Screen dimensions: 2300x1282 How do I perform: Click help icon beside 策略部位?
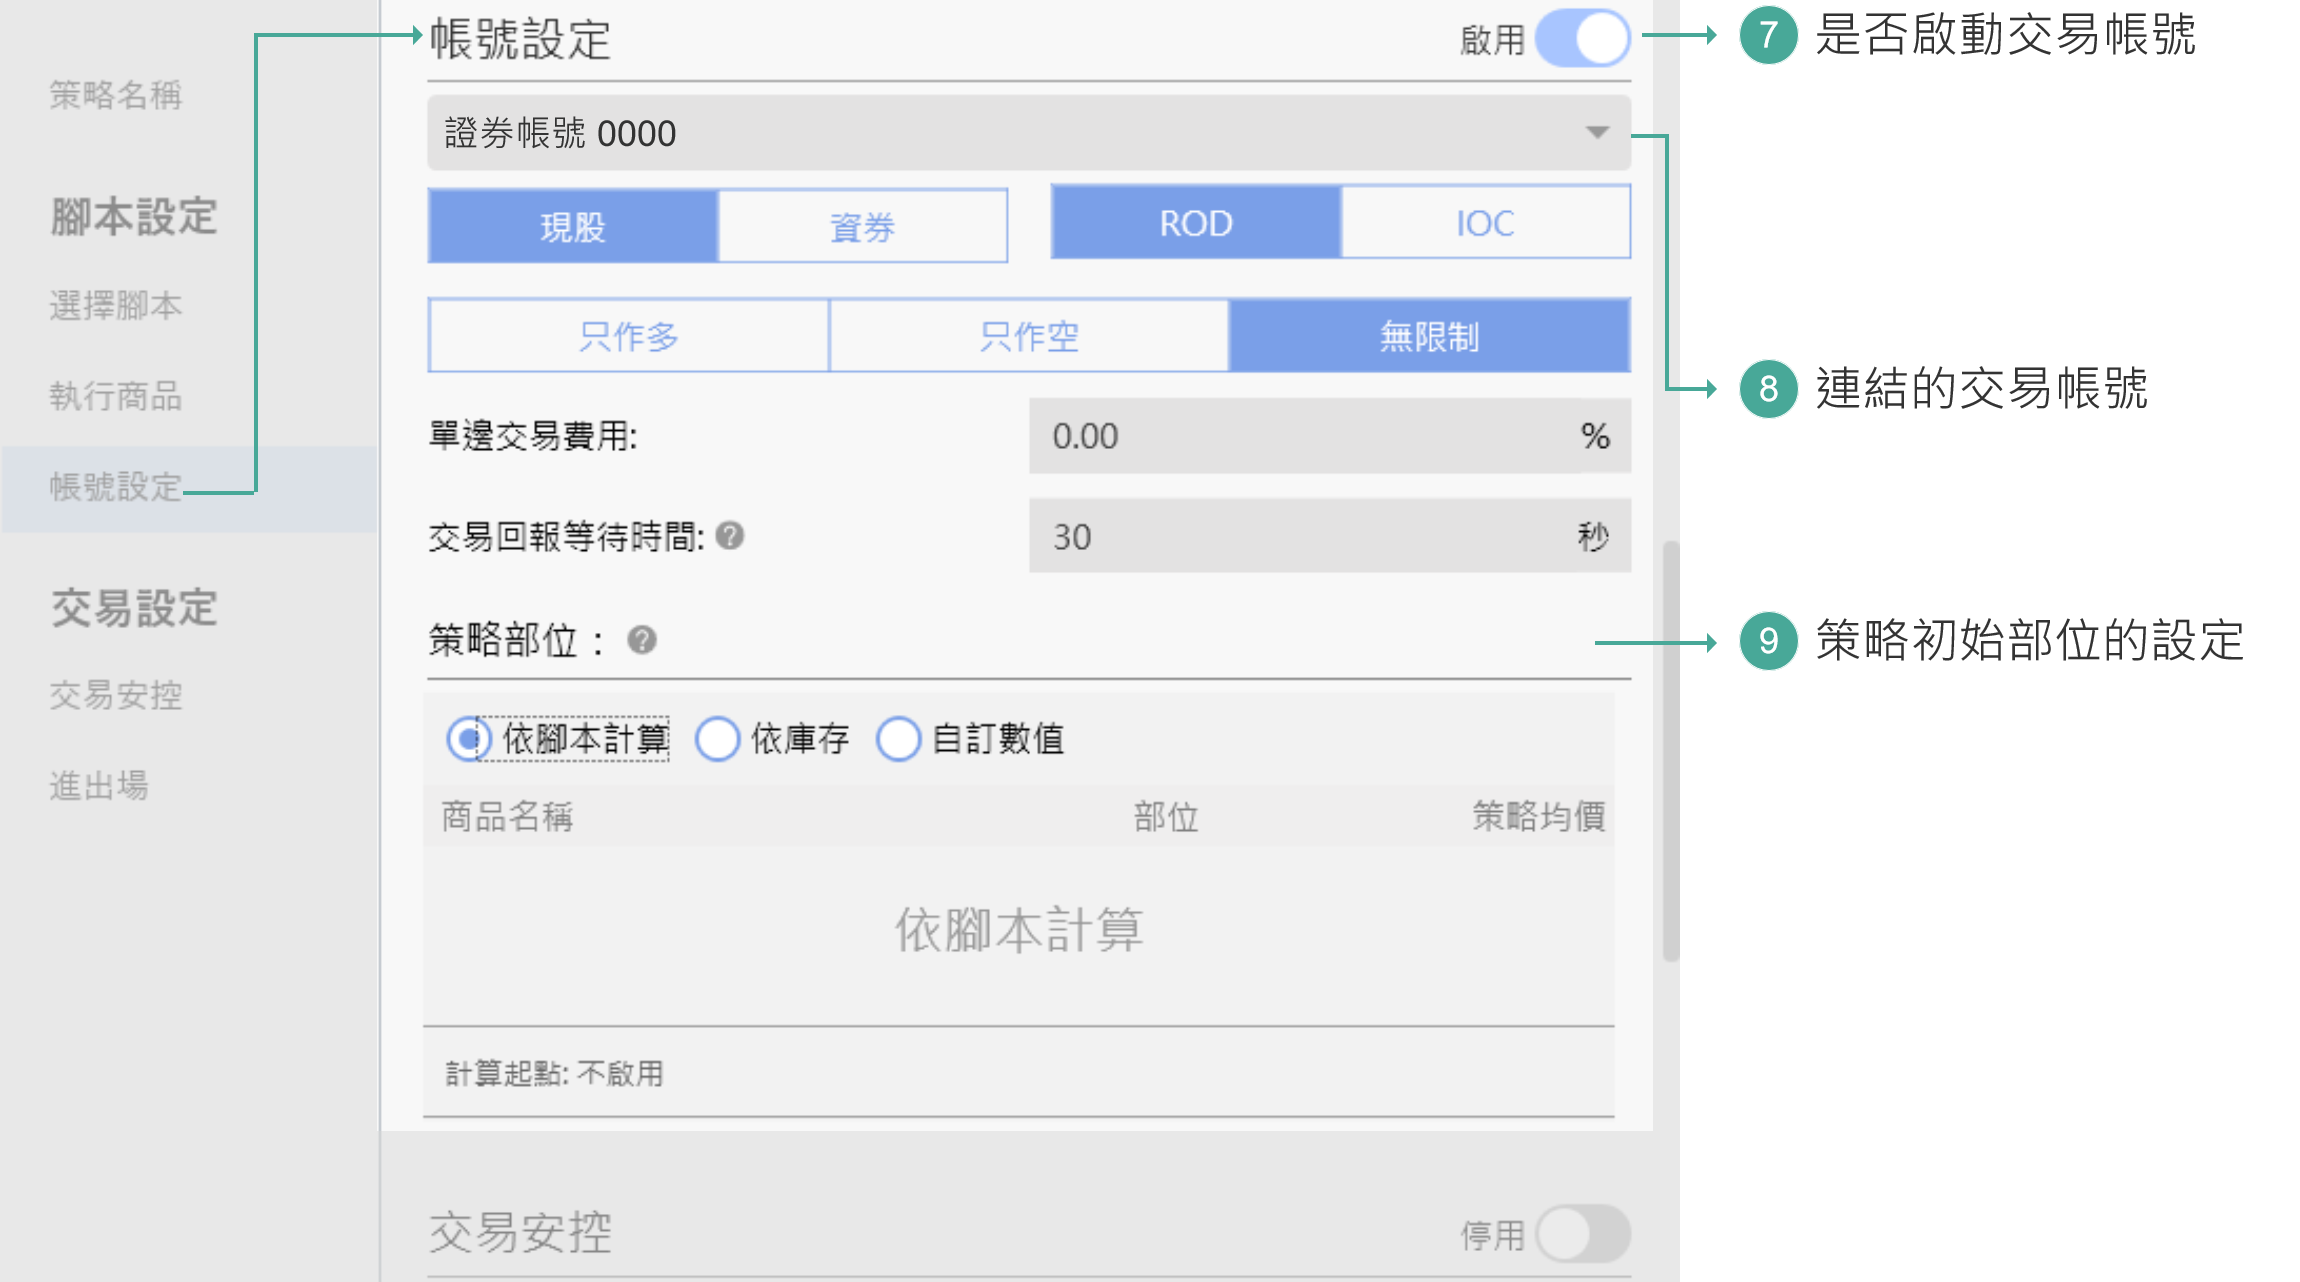point(642,640)
